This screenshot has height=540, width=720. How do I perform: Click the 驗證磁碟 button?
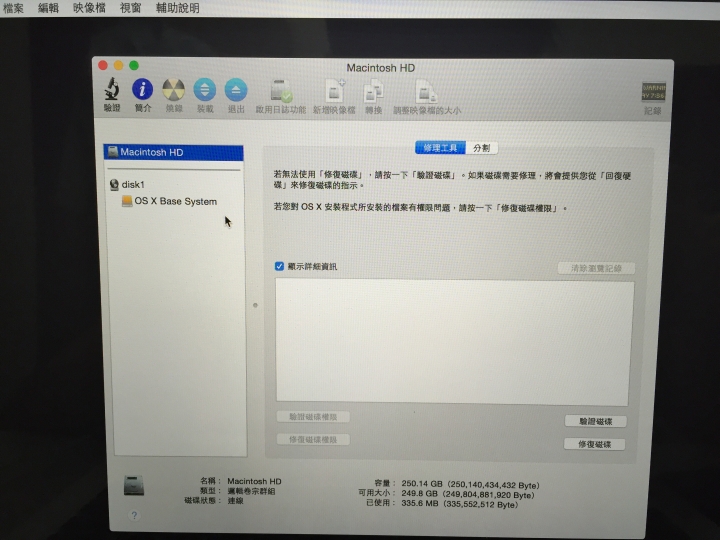coord(595,421)
